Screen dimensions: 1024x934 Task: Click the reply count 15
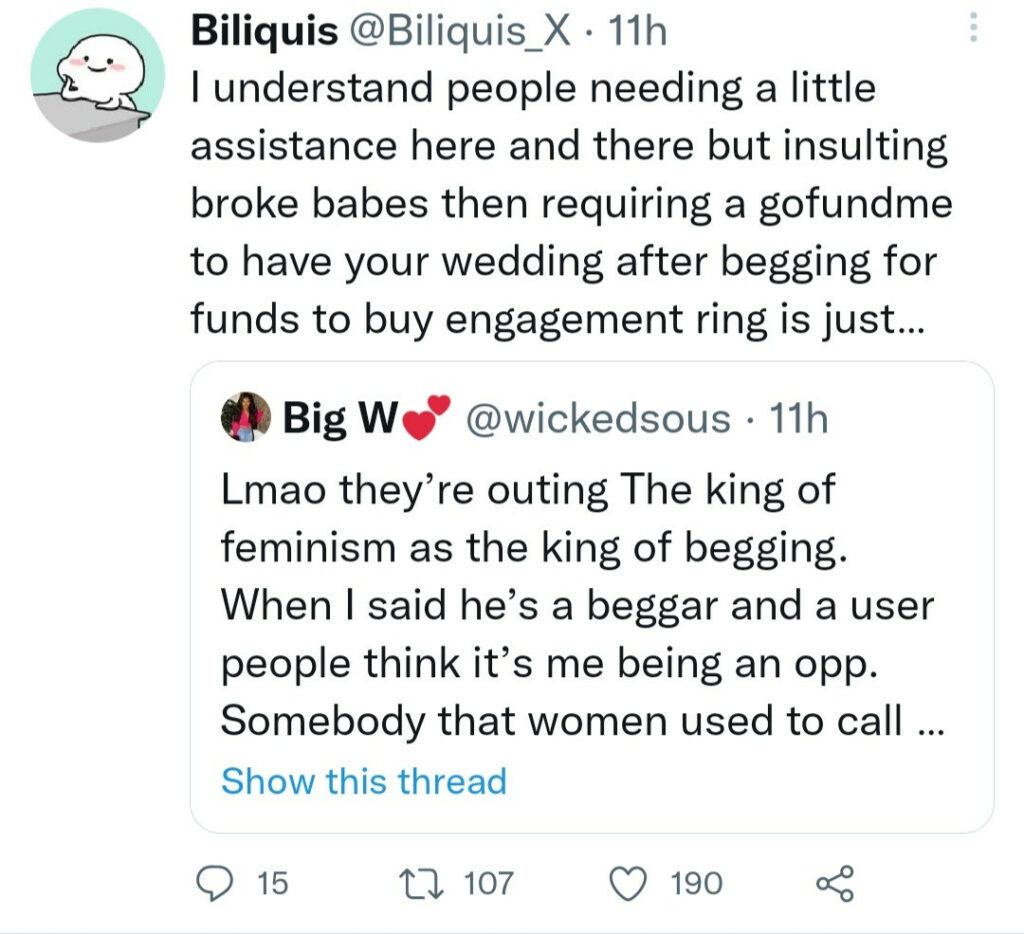pyautogui.click(x=272, y=884)
